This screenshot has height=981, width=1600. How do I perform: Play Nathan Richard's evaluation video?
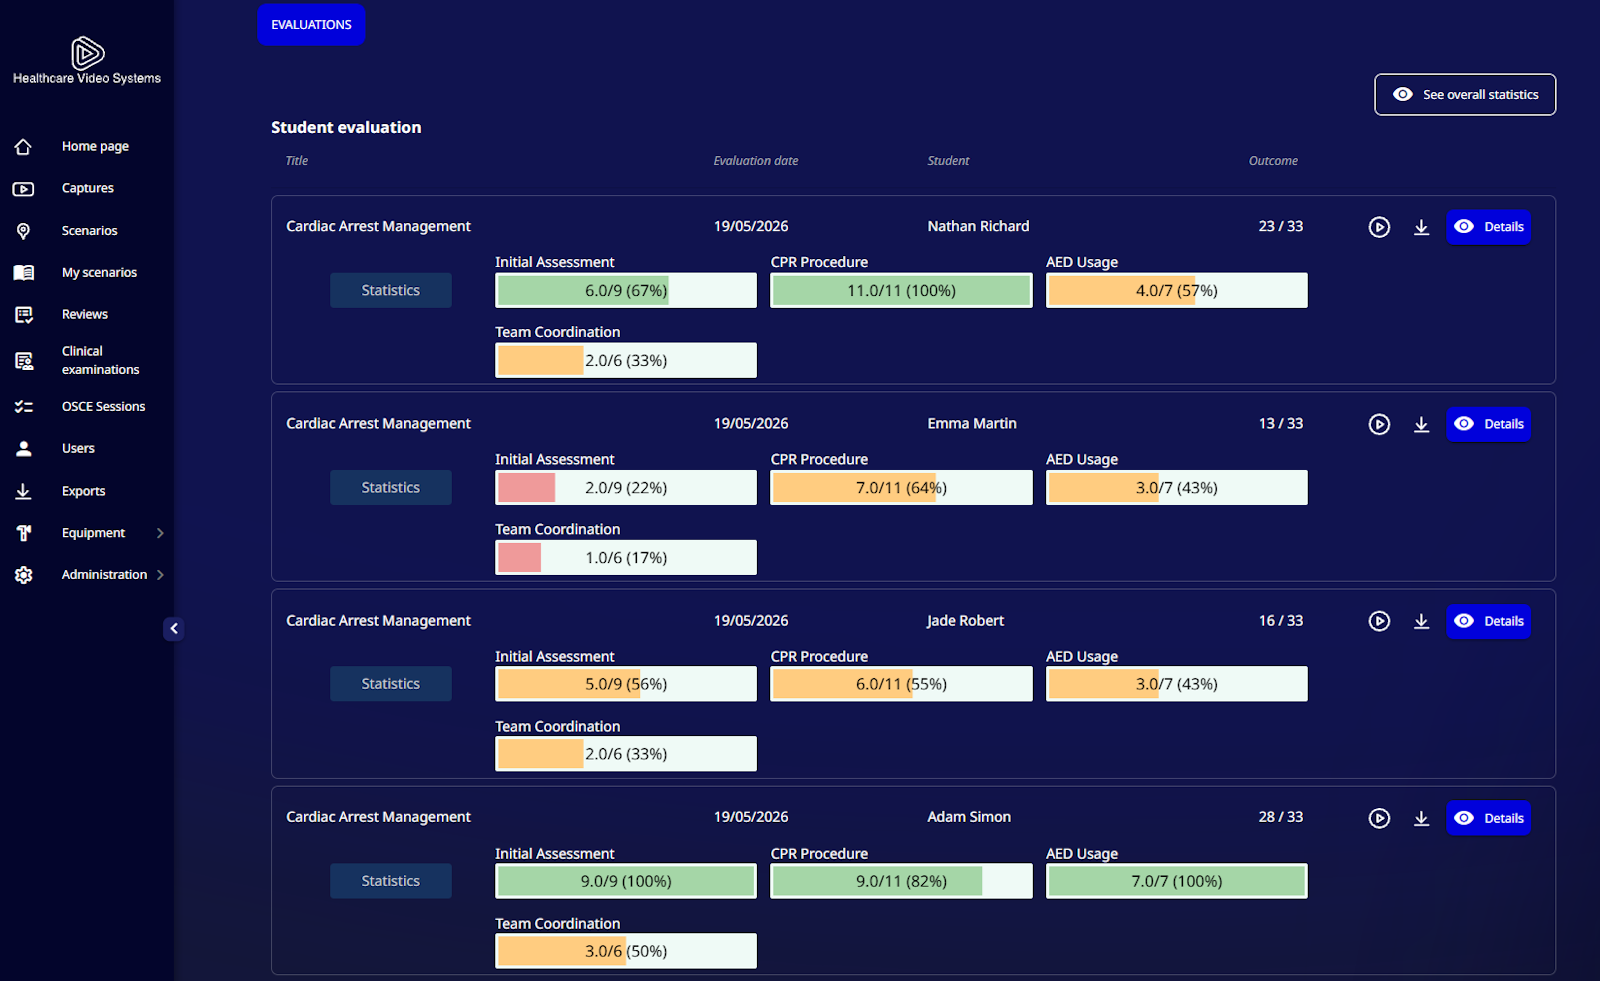pos(1379,227)
